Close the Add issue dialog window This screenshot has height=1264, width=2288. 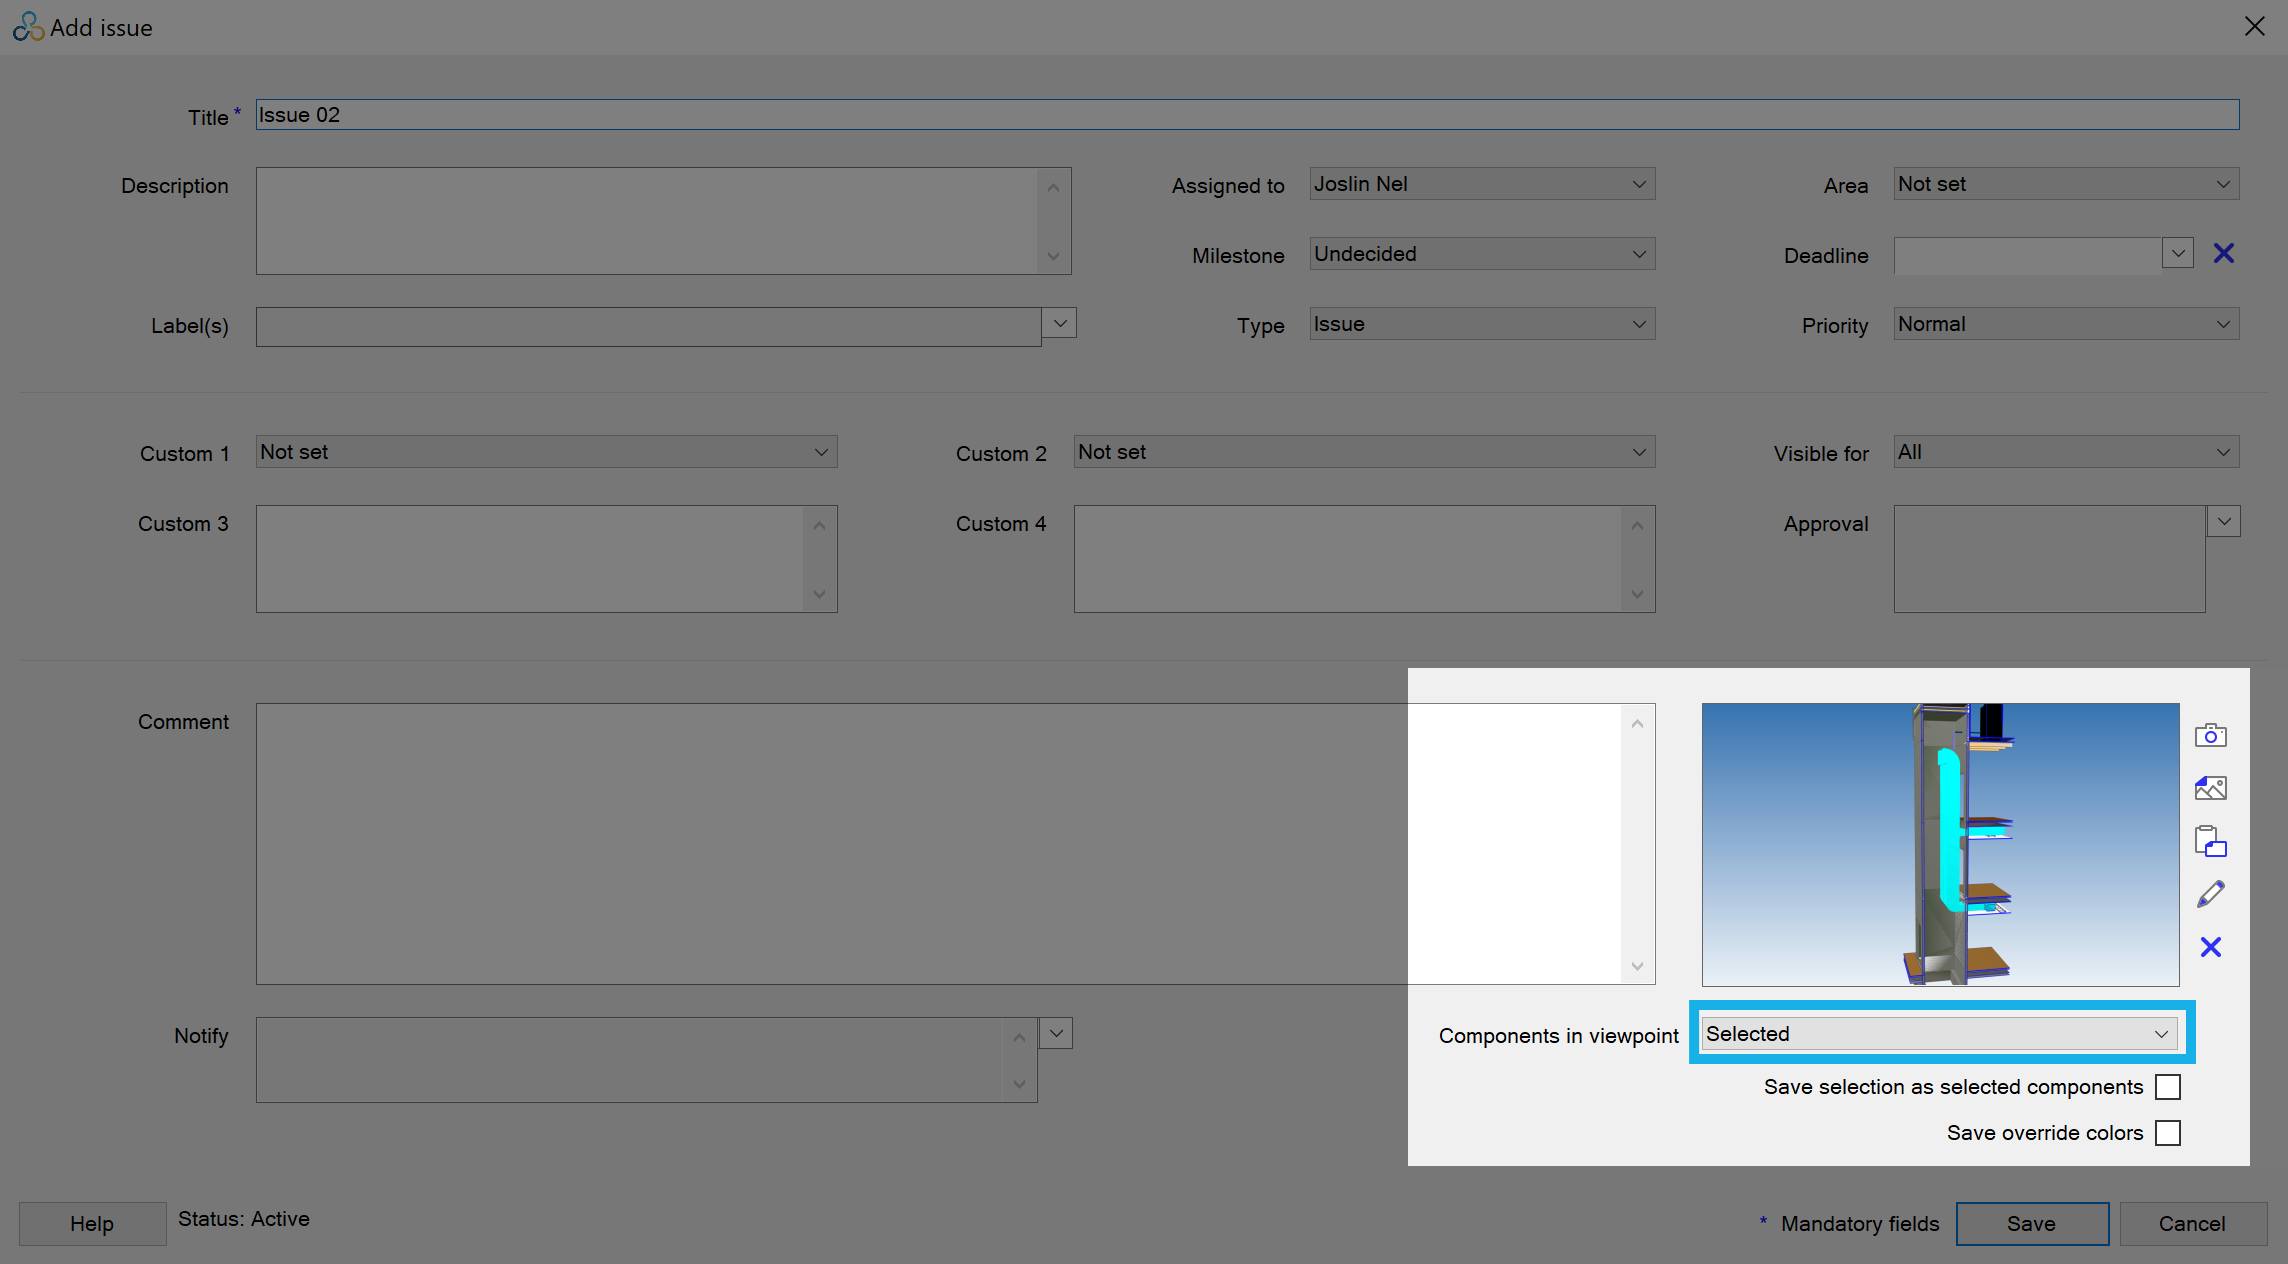[2254, 26]
